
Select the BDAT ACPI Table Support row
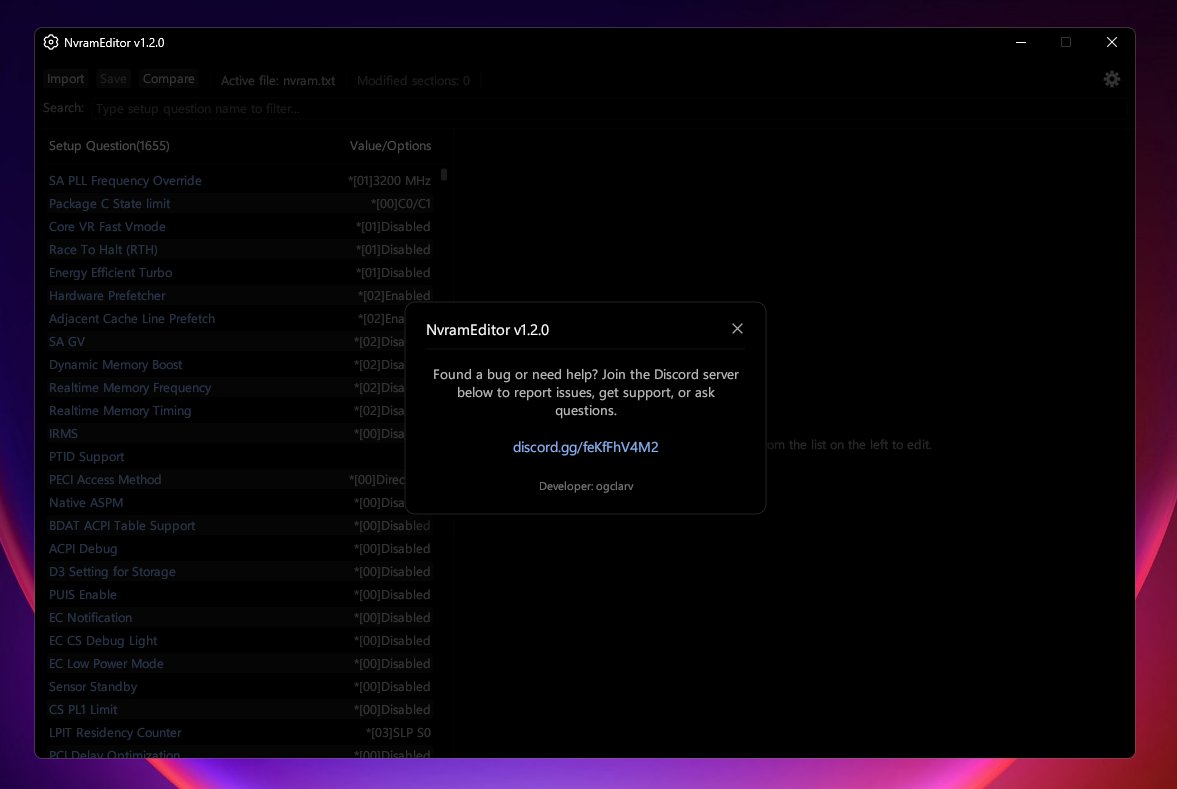(x=239, y=525)
